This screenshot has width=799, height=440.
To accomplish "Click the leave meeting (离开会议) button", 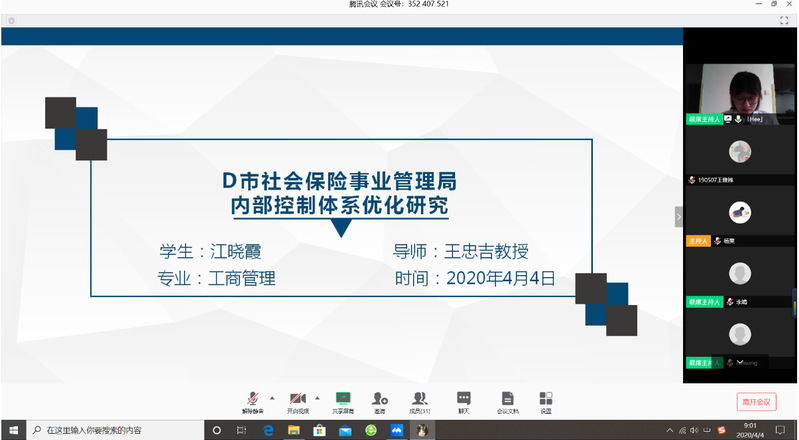I will coord(756,401).
